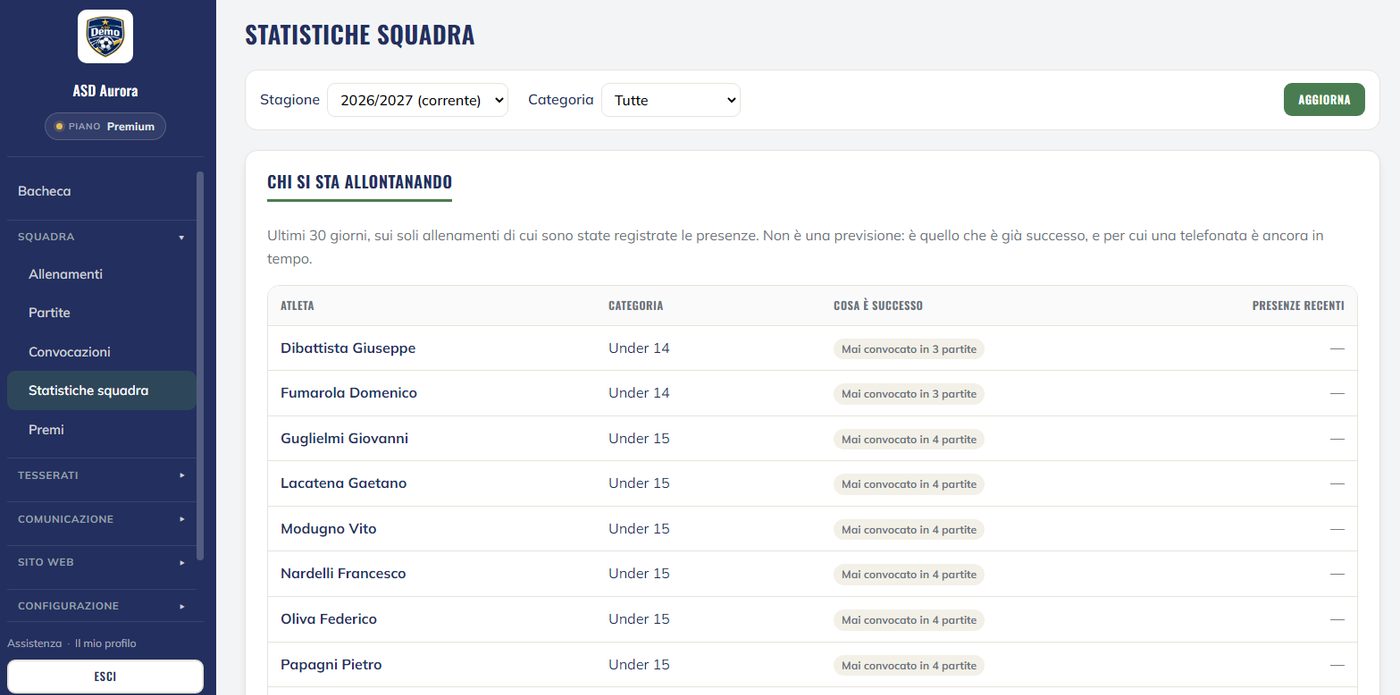The width and height of the screenshot is (1400, 695).
Task: Expand the Comunicazione section
Action: point(101,519)
